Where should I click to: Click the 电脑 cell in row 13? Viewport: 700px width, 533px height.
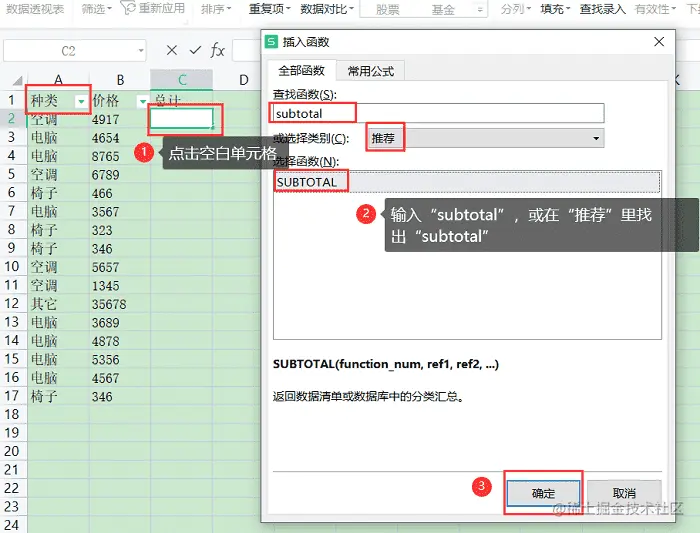point(58,323)
